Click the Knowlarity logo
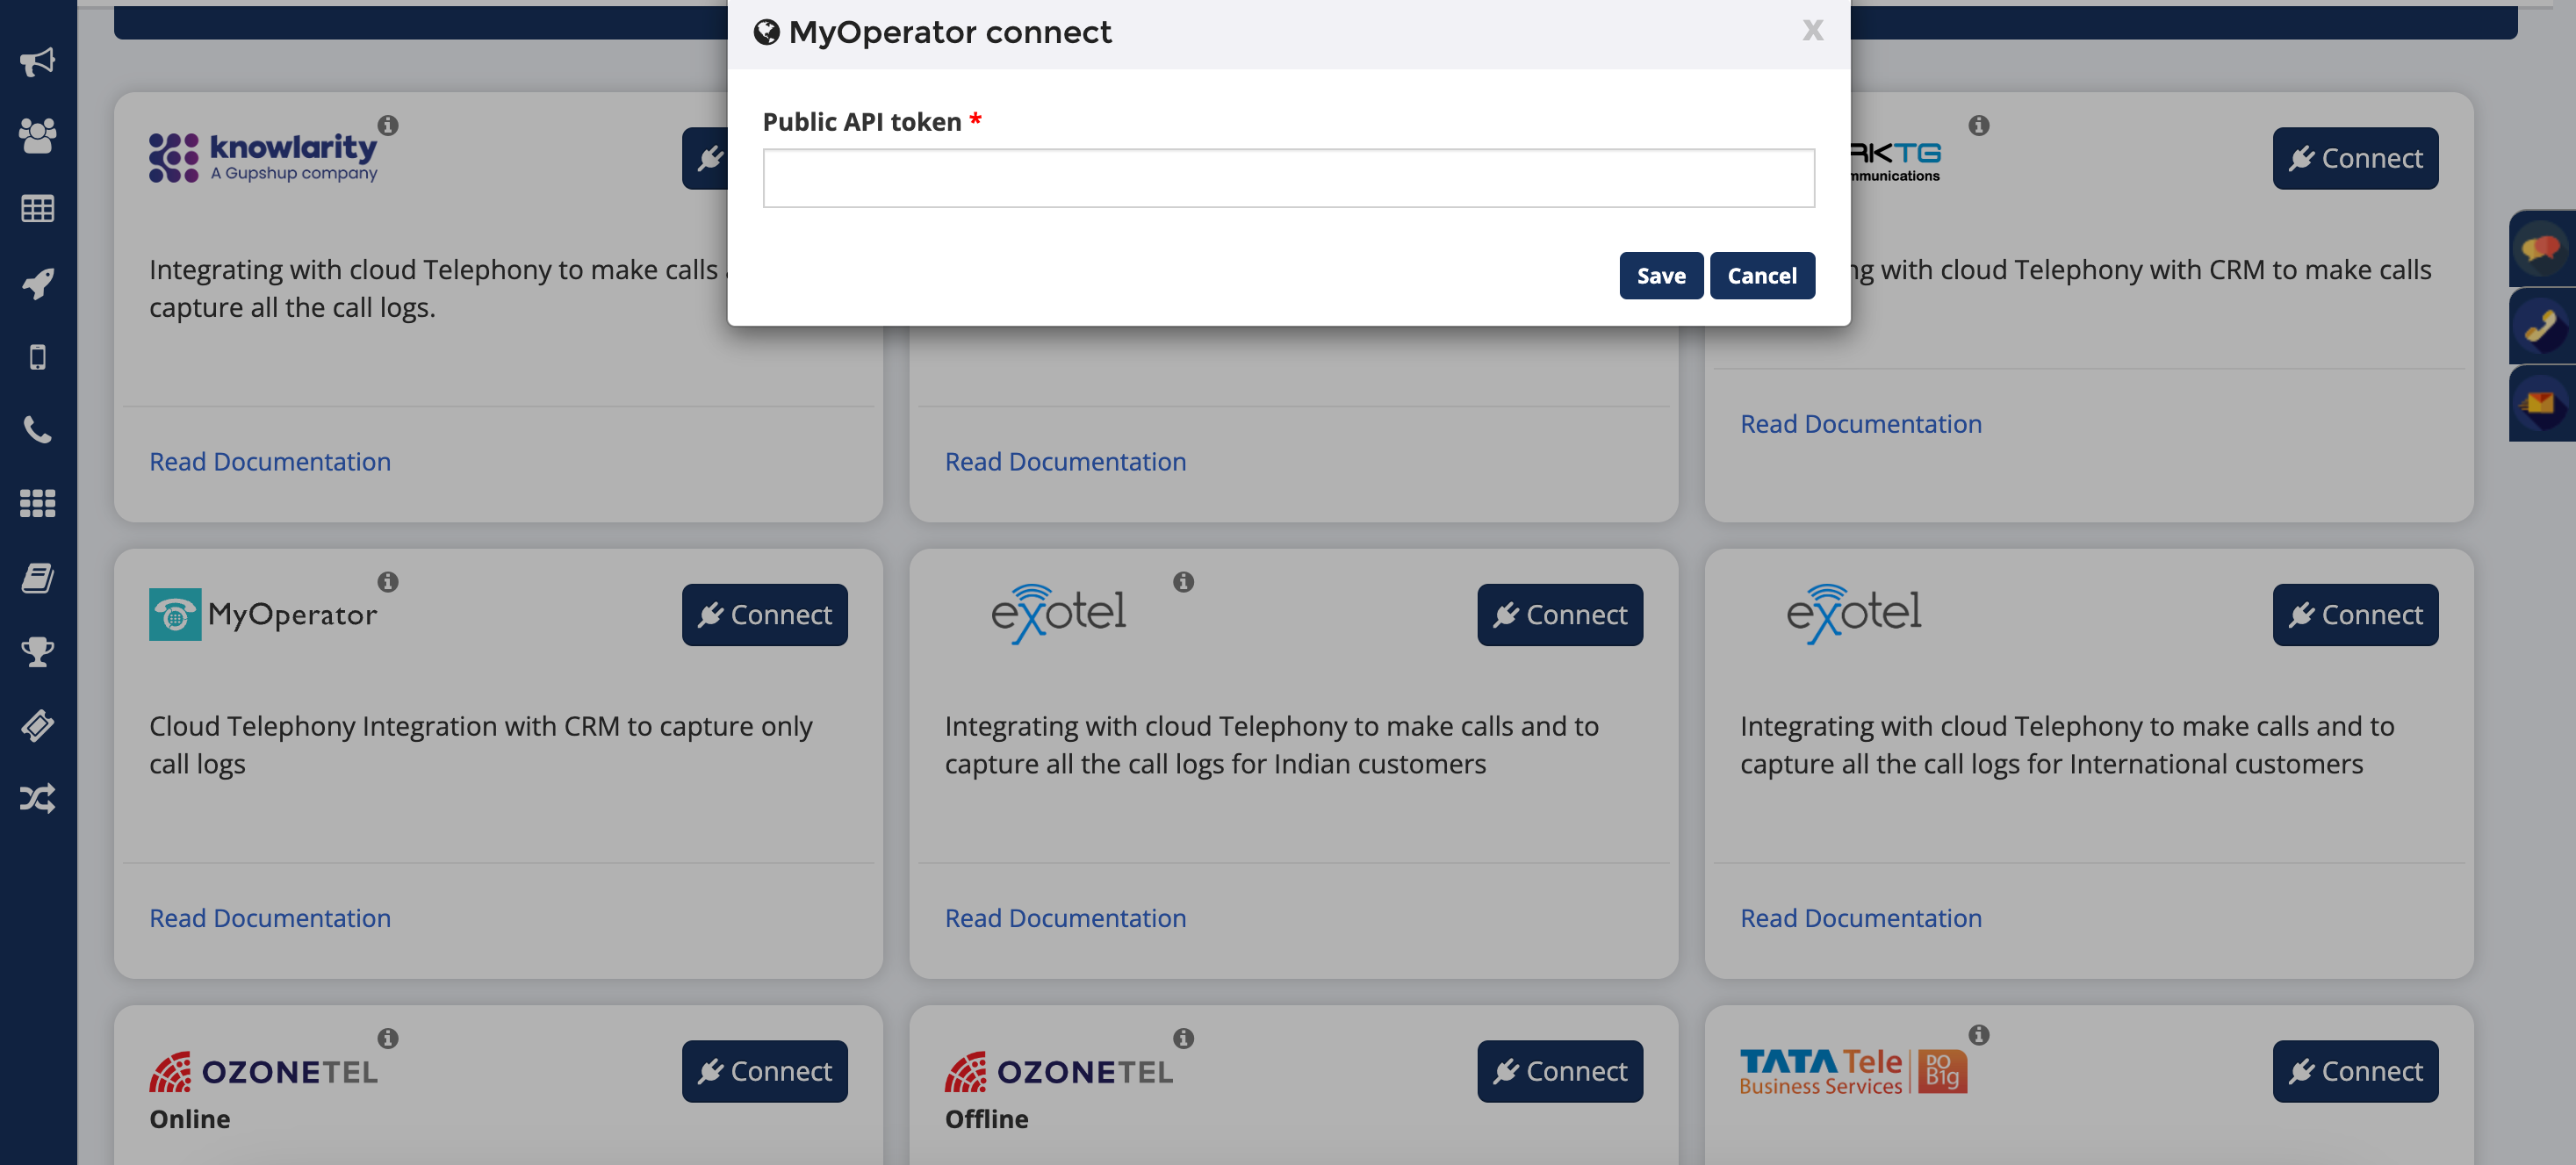 point(263,157)
